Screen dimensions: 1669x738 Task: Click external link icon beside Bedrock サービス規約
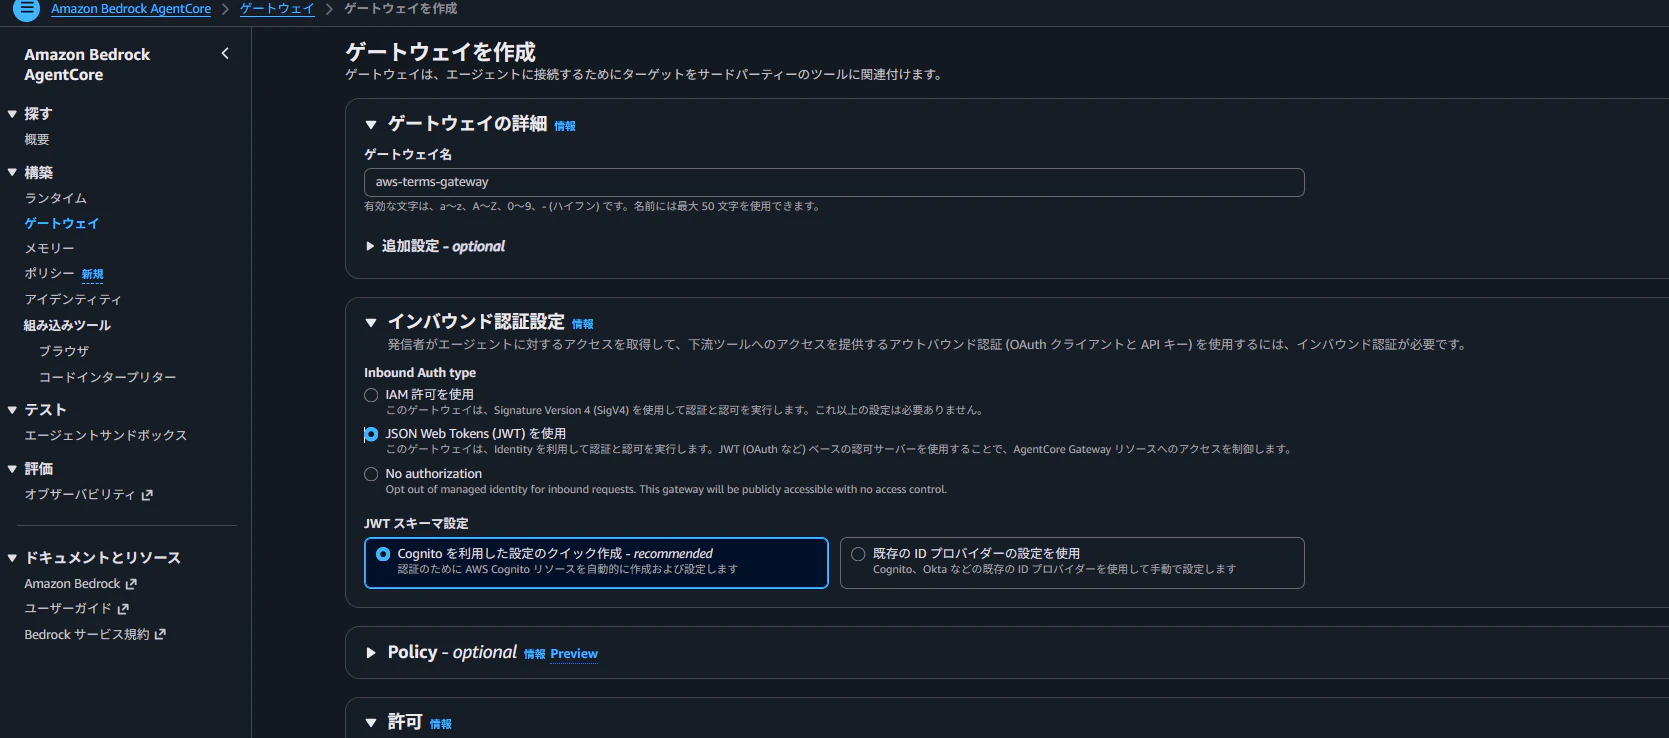pyautogui.click(x=160, y=634)
